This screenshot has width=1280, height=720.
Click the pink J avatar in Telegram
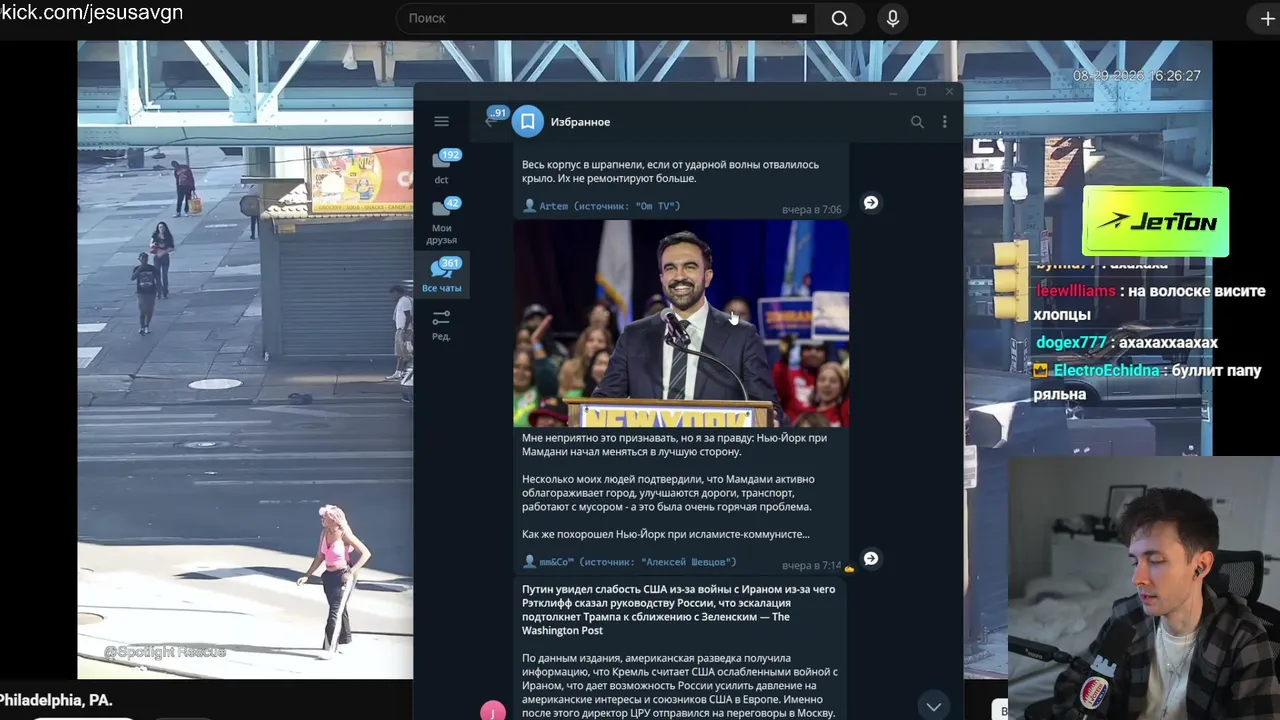pos(493,712)
